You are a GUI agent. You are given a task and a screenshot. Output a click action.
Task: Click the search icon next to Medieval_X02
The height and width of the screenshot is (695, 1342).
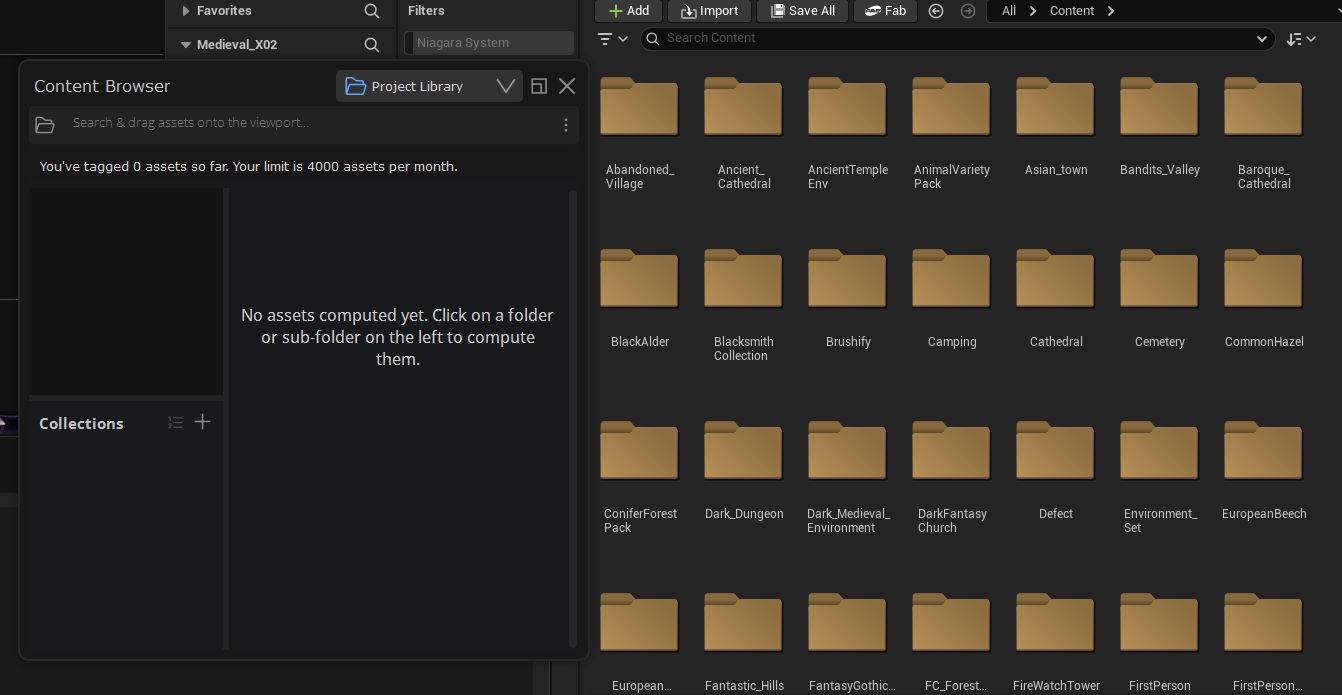pos(372,45)
